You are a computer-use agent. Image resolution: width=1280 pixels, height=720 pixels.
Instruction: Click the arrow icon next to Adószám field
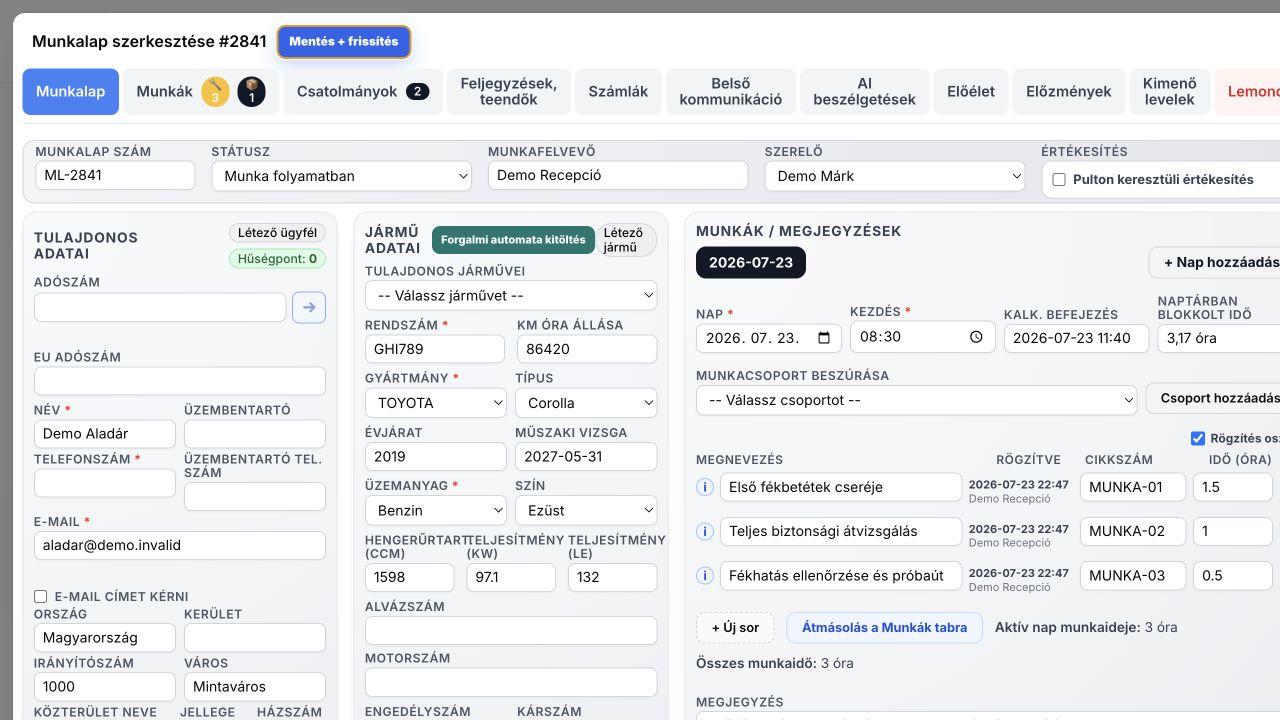[x=309, y=307]
